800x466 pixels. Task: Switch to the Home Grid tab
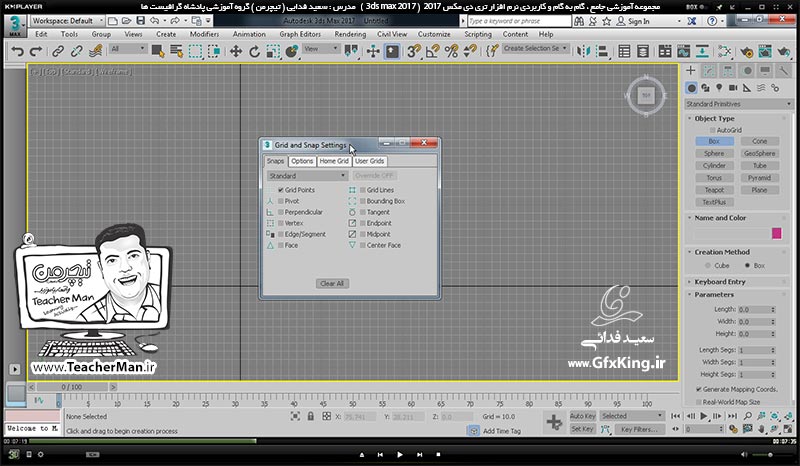[x=334, y=161]
